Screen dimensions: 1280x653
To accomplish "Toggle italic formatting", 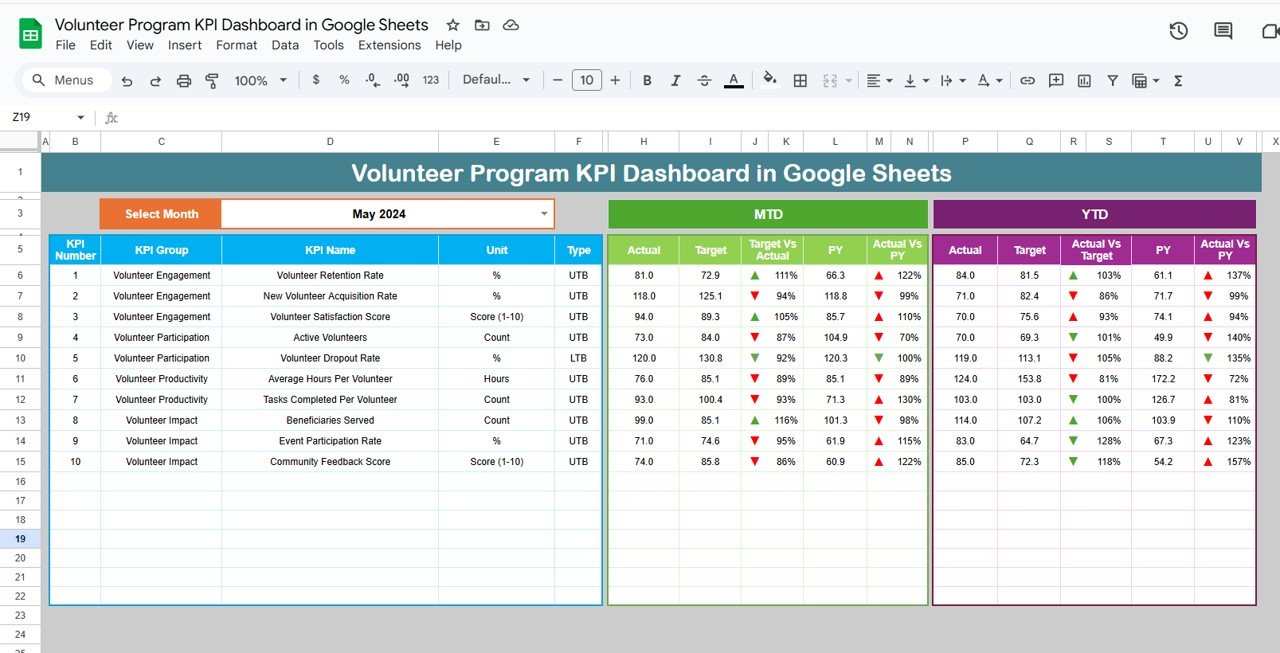I will point(675,80).
